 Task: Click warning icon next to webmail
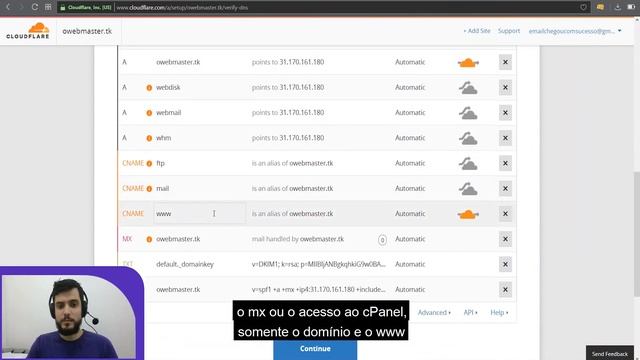pyautogui.click(x=149, y=113)
